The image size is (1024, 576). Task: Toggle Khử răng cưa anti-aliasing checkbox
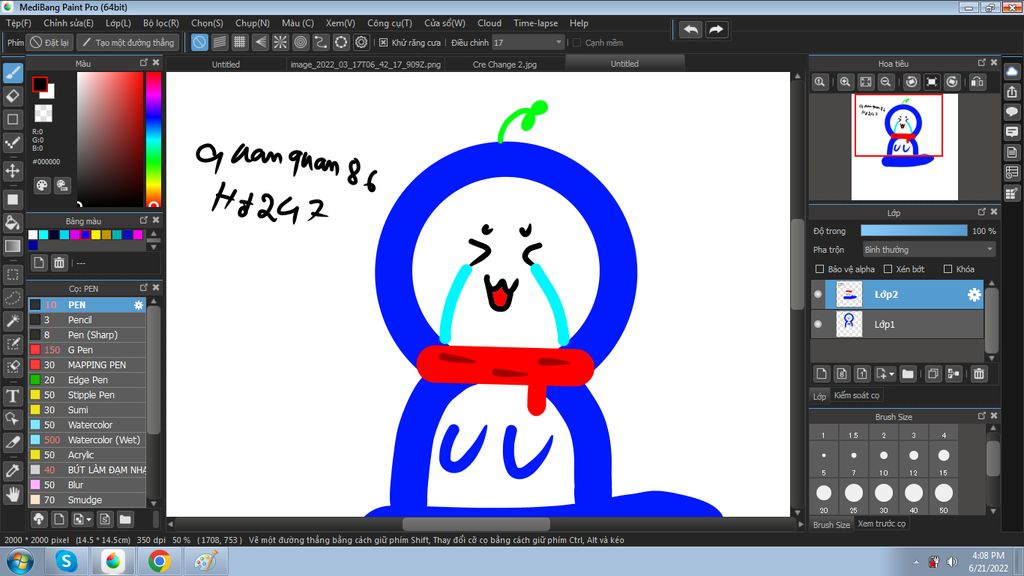383,42
